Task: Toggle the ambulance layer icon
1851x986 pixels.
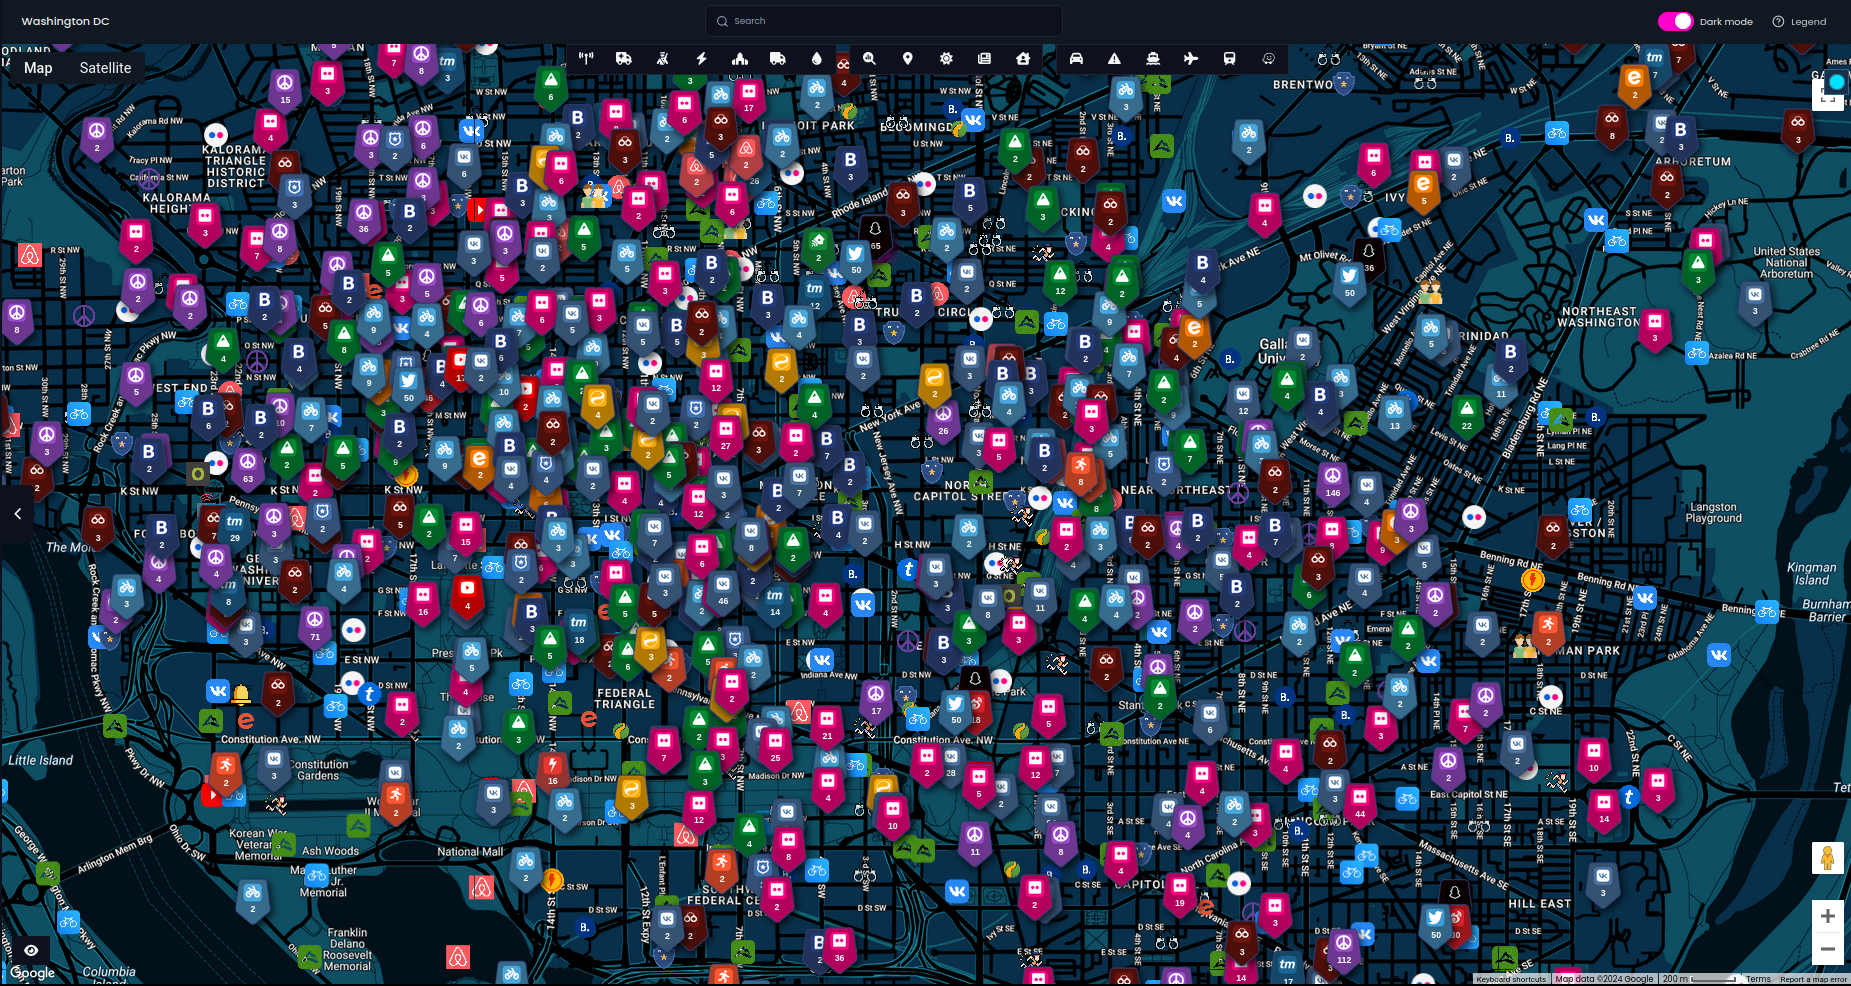Action: coord(624,59)
